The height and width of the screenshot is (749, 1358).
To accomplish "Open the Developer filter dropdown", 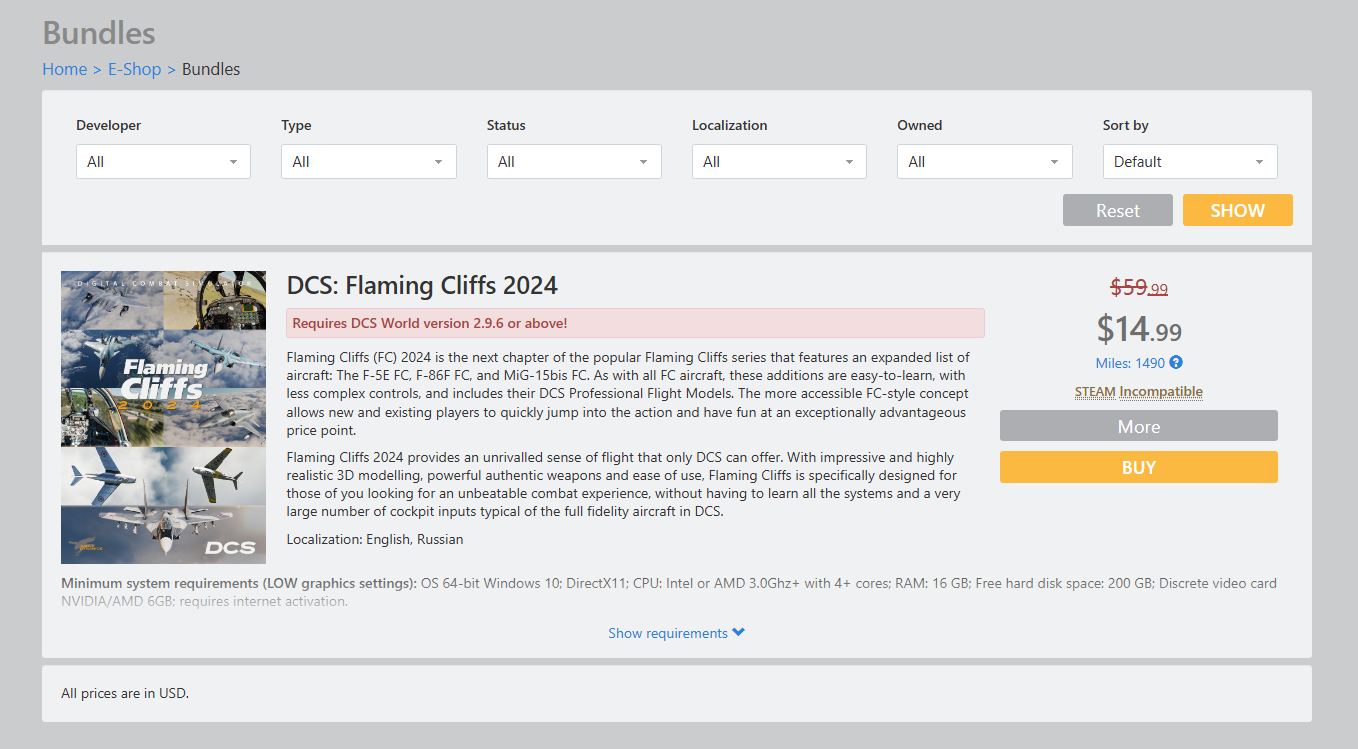I will click(x=163, y=162).
